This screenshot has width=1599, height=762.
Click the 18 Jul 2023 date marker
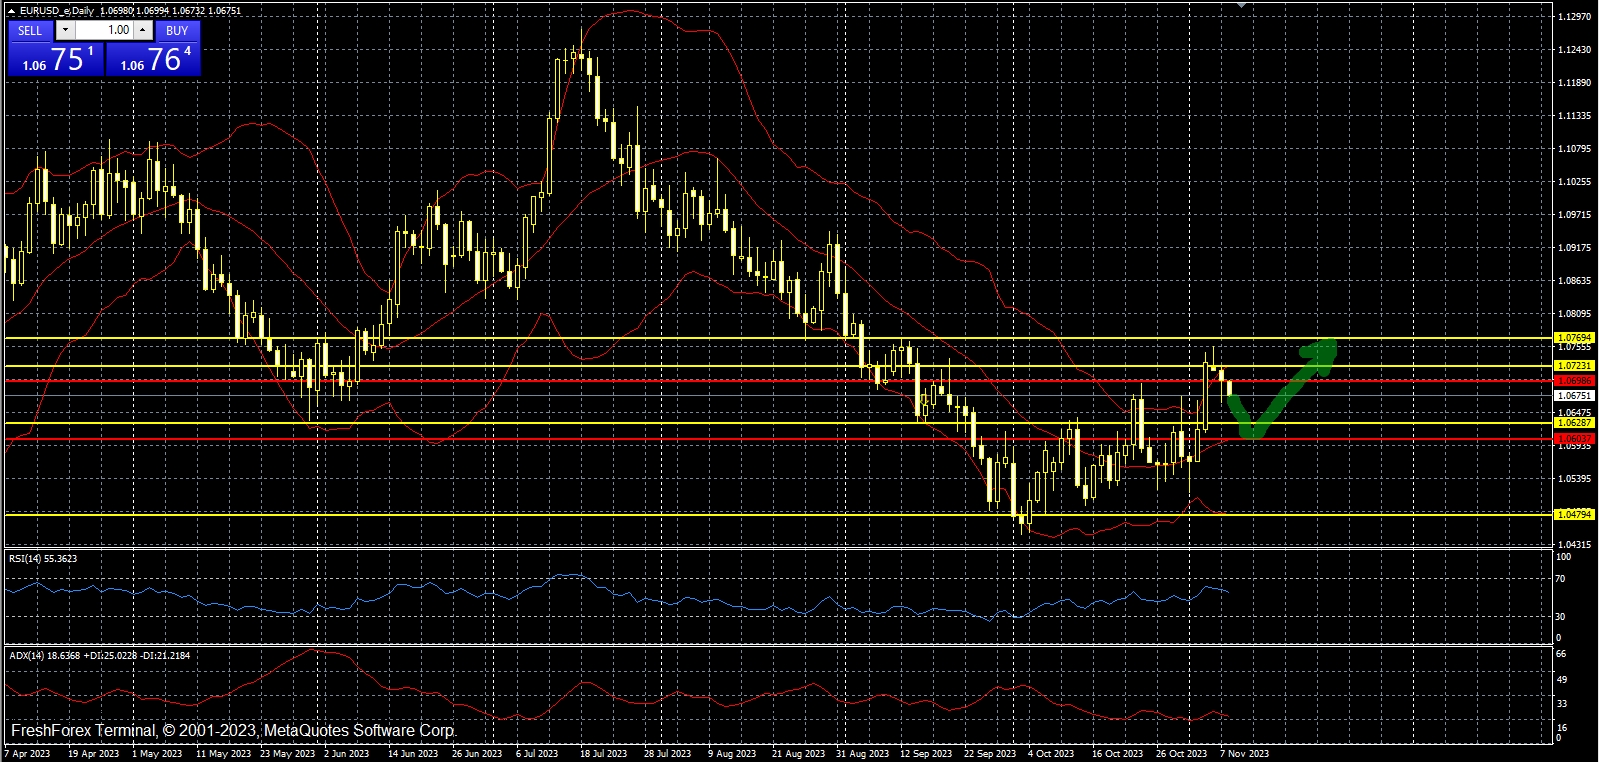tap(603, 754)
